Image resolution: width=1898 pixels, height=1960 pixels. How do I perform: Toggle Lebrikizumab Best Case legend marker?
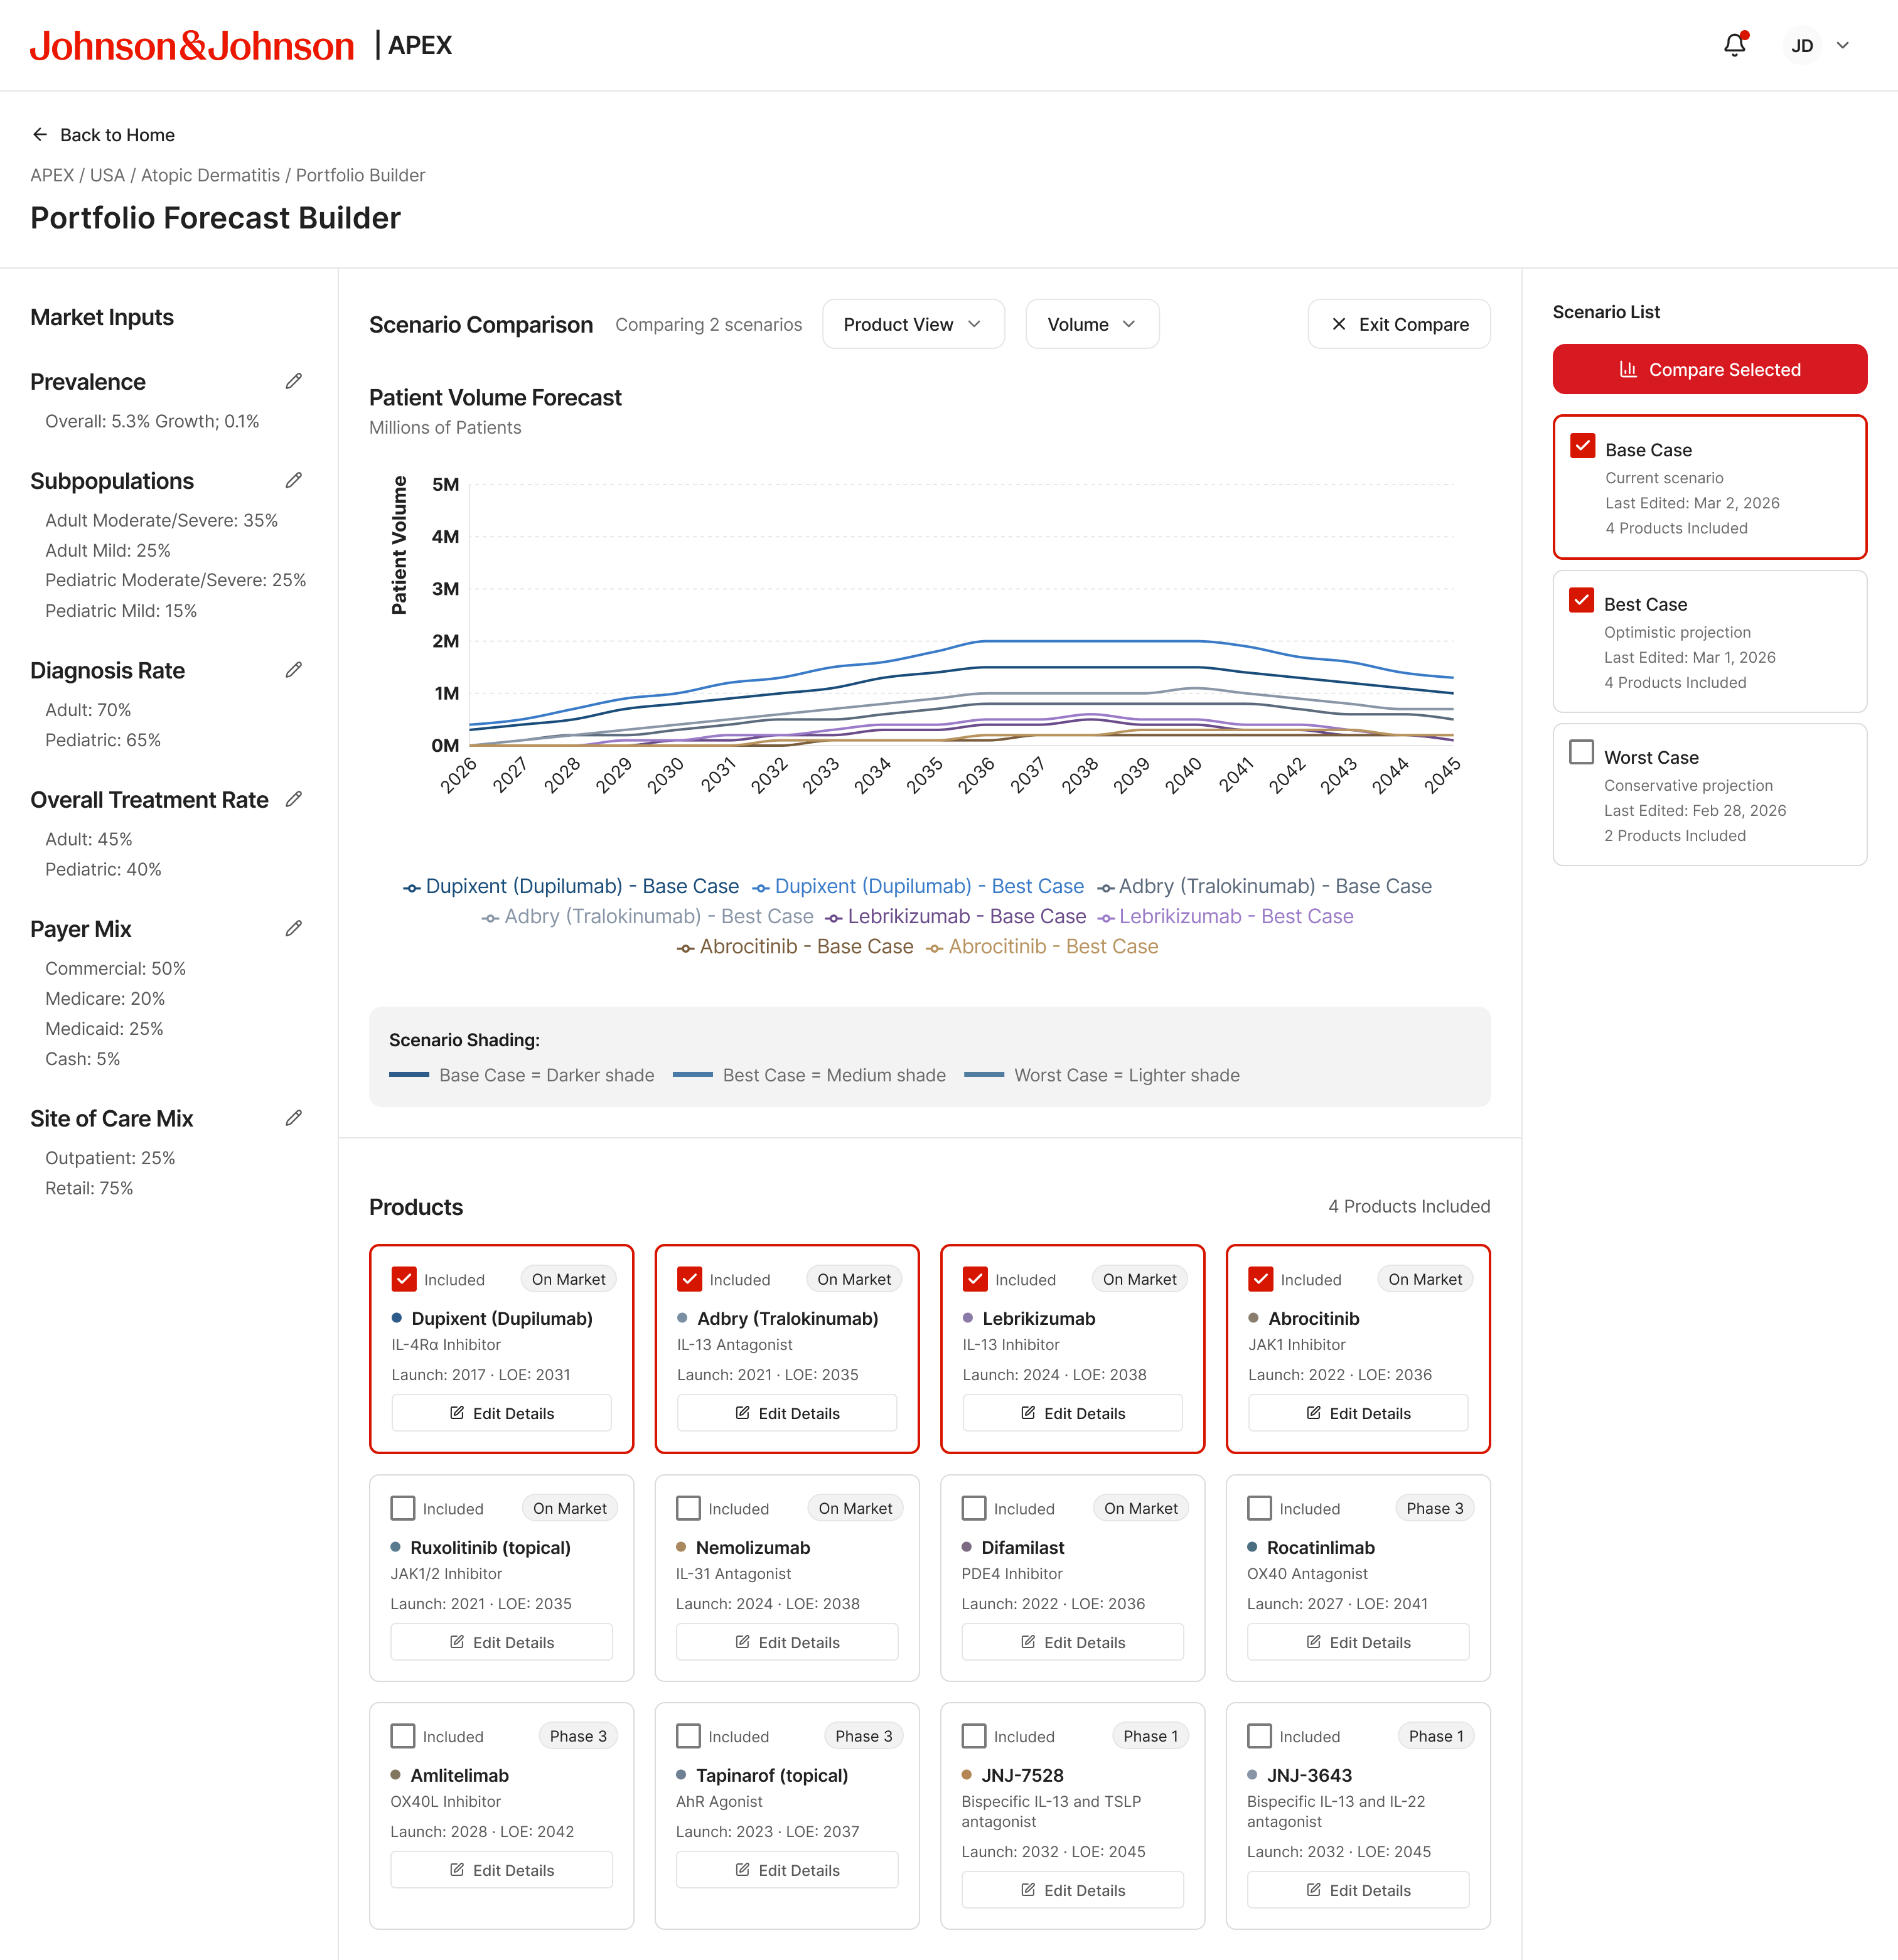click(x=1105, y=918)
